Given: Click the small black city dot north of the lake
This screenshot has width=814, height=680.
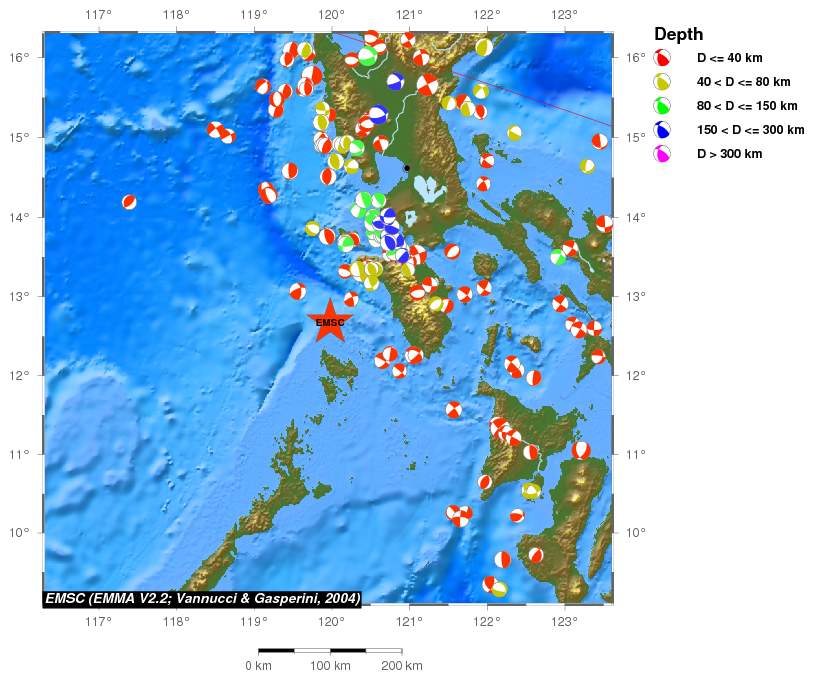Looking at the screenshot, I should [407, 168].
